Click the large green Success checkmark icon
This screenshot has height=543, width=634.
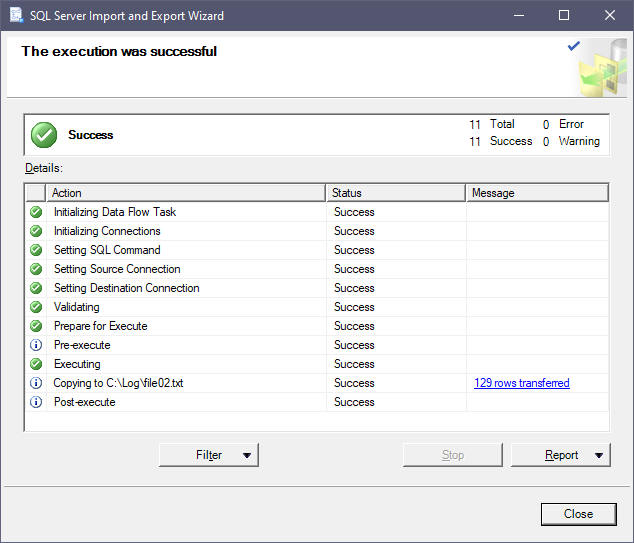click(x=44, y=135)
